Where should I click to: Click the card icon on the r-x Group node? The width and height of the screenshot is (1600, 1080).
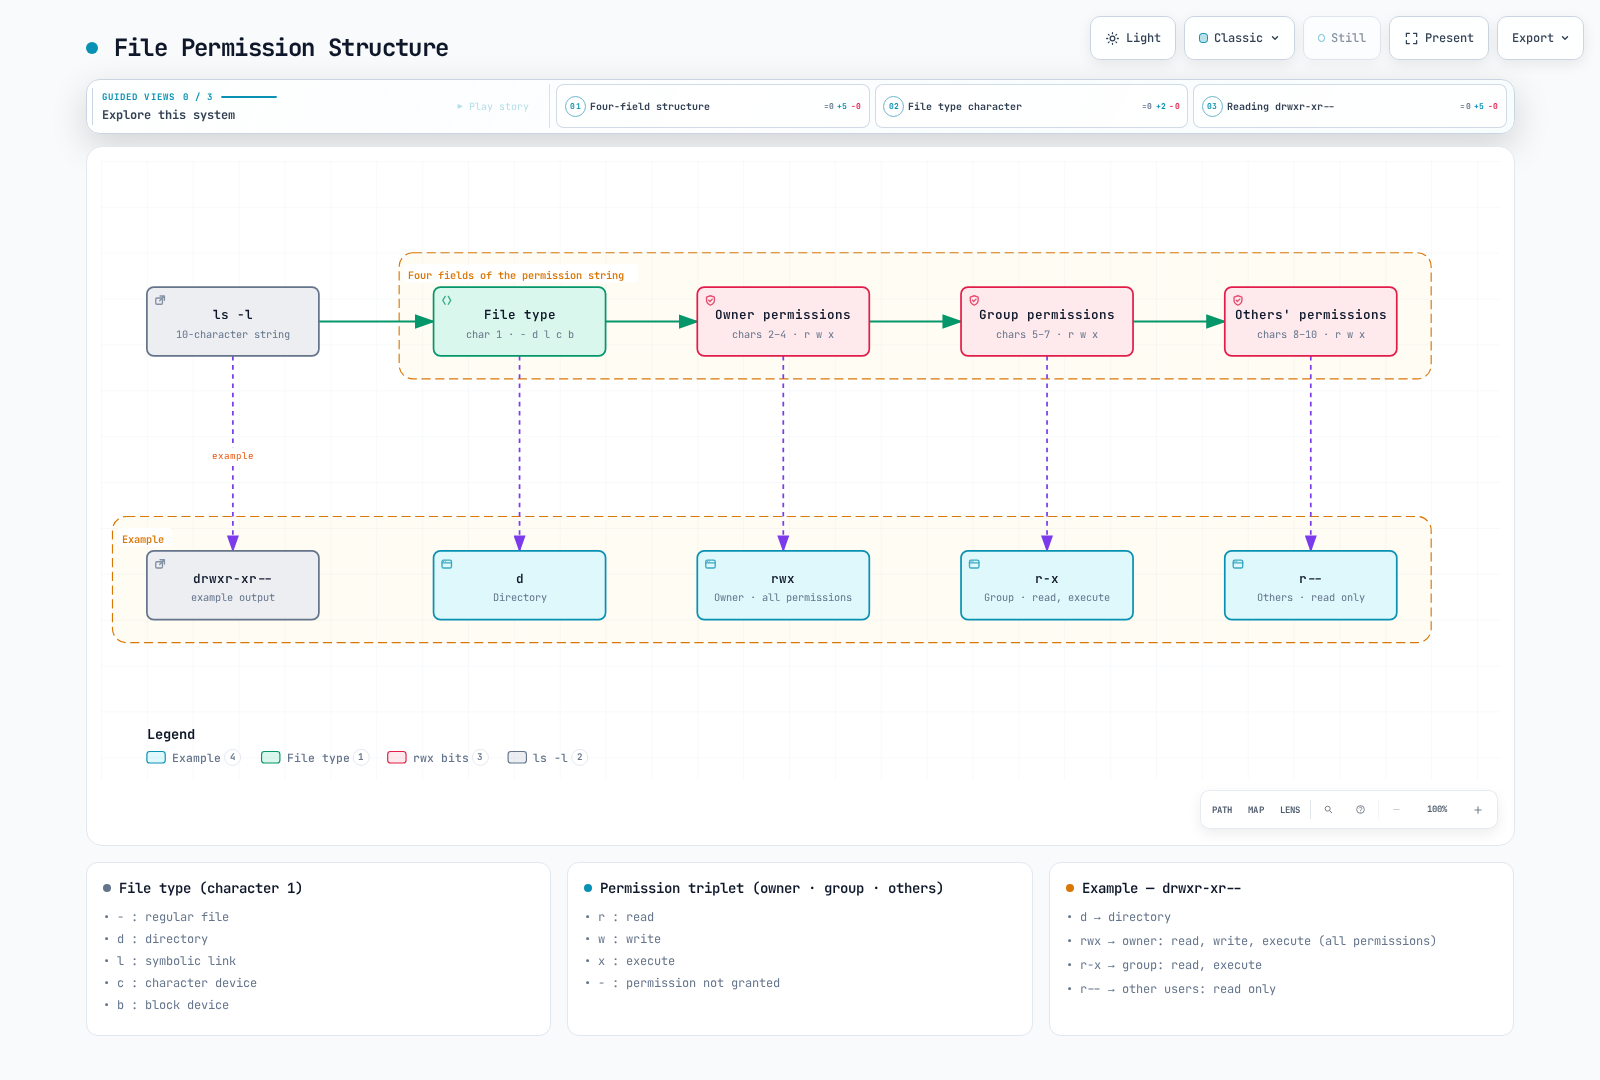[975, 564]
